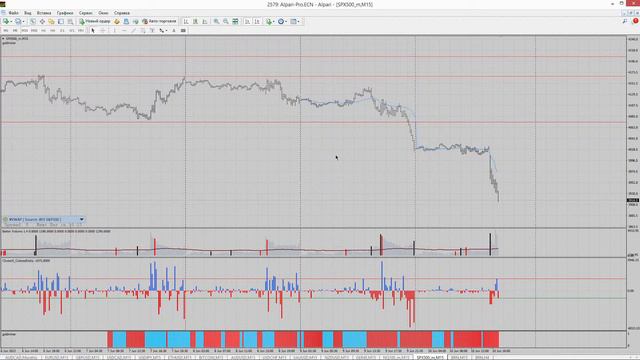Select the Text Label tool
This screenshot has height=360, width=640.
(x=183, y=31)
